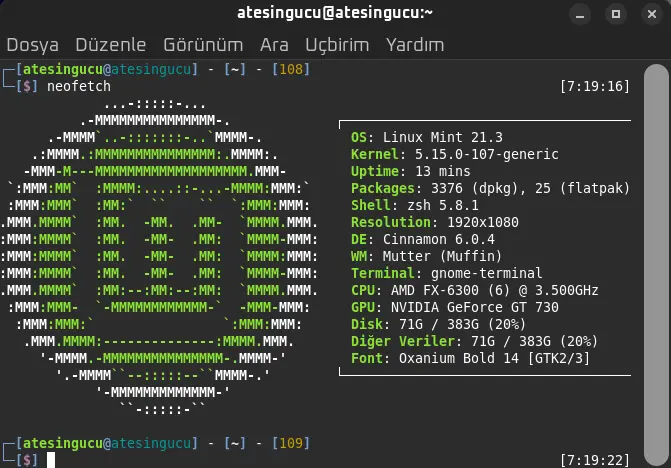Open the Uçbirim menu
Image resolution: width=671 pixels, height=468 pixels.
point(337,45)
